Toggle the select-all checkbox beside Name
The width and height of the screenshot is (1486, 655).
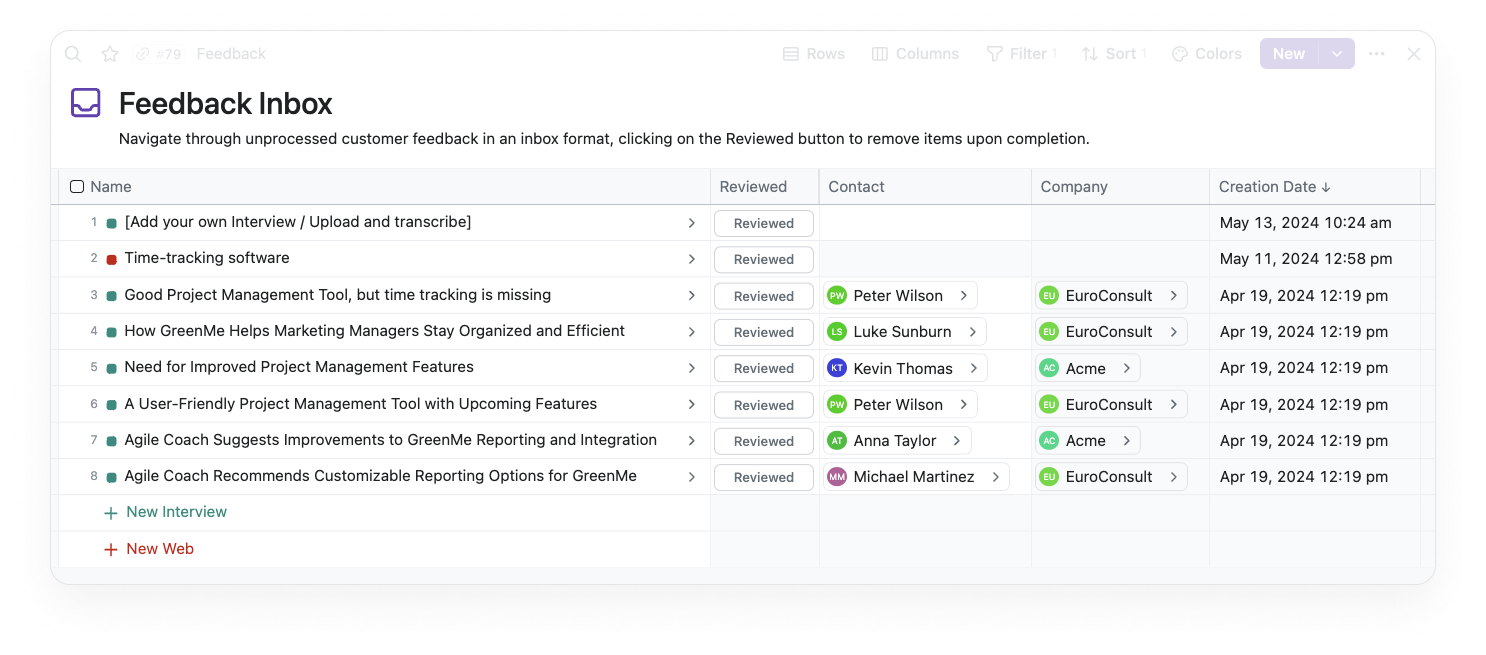(77, 187)
